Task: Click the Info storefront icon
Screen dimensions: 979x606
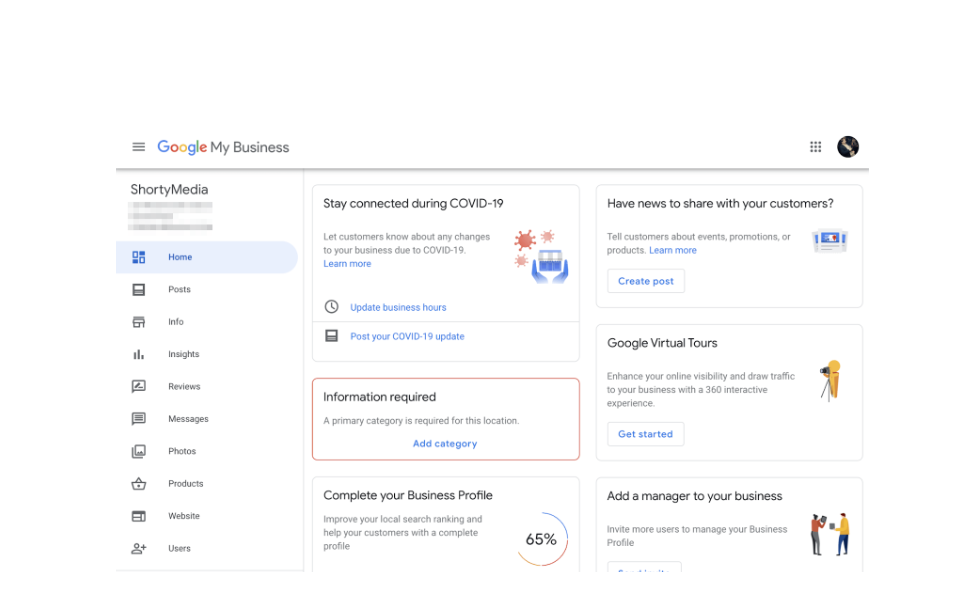Action: coord(139,322)
